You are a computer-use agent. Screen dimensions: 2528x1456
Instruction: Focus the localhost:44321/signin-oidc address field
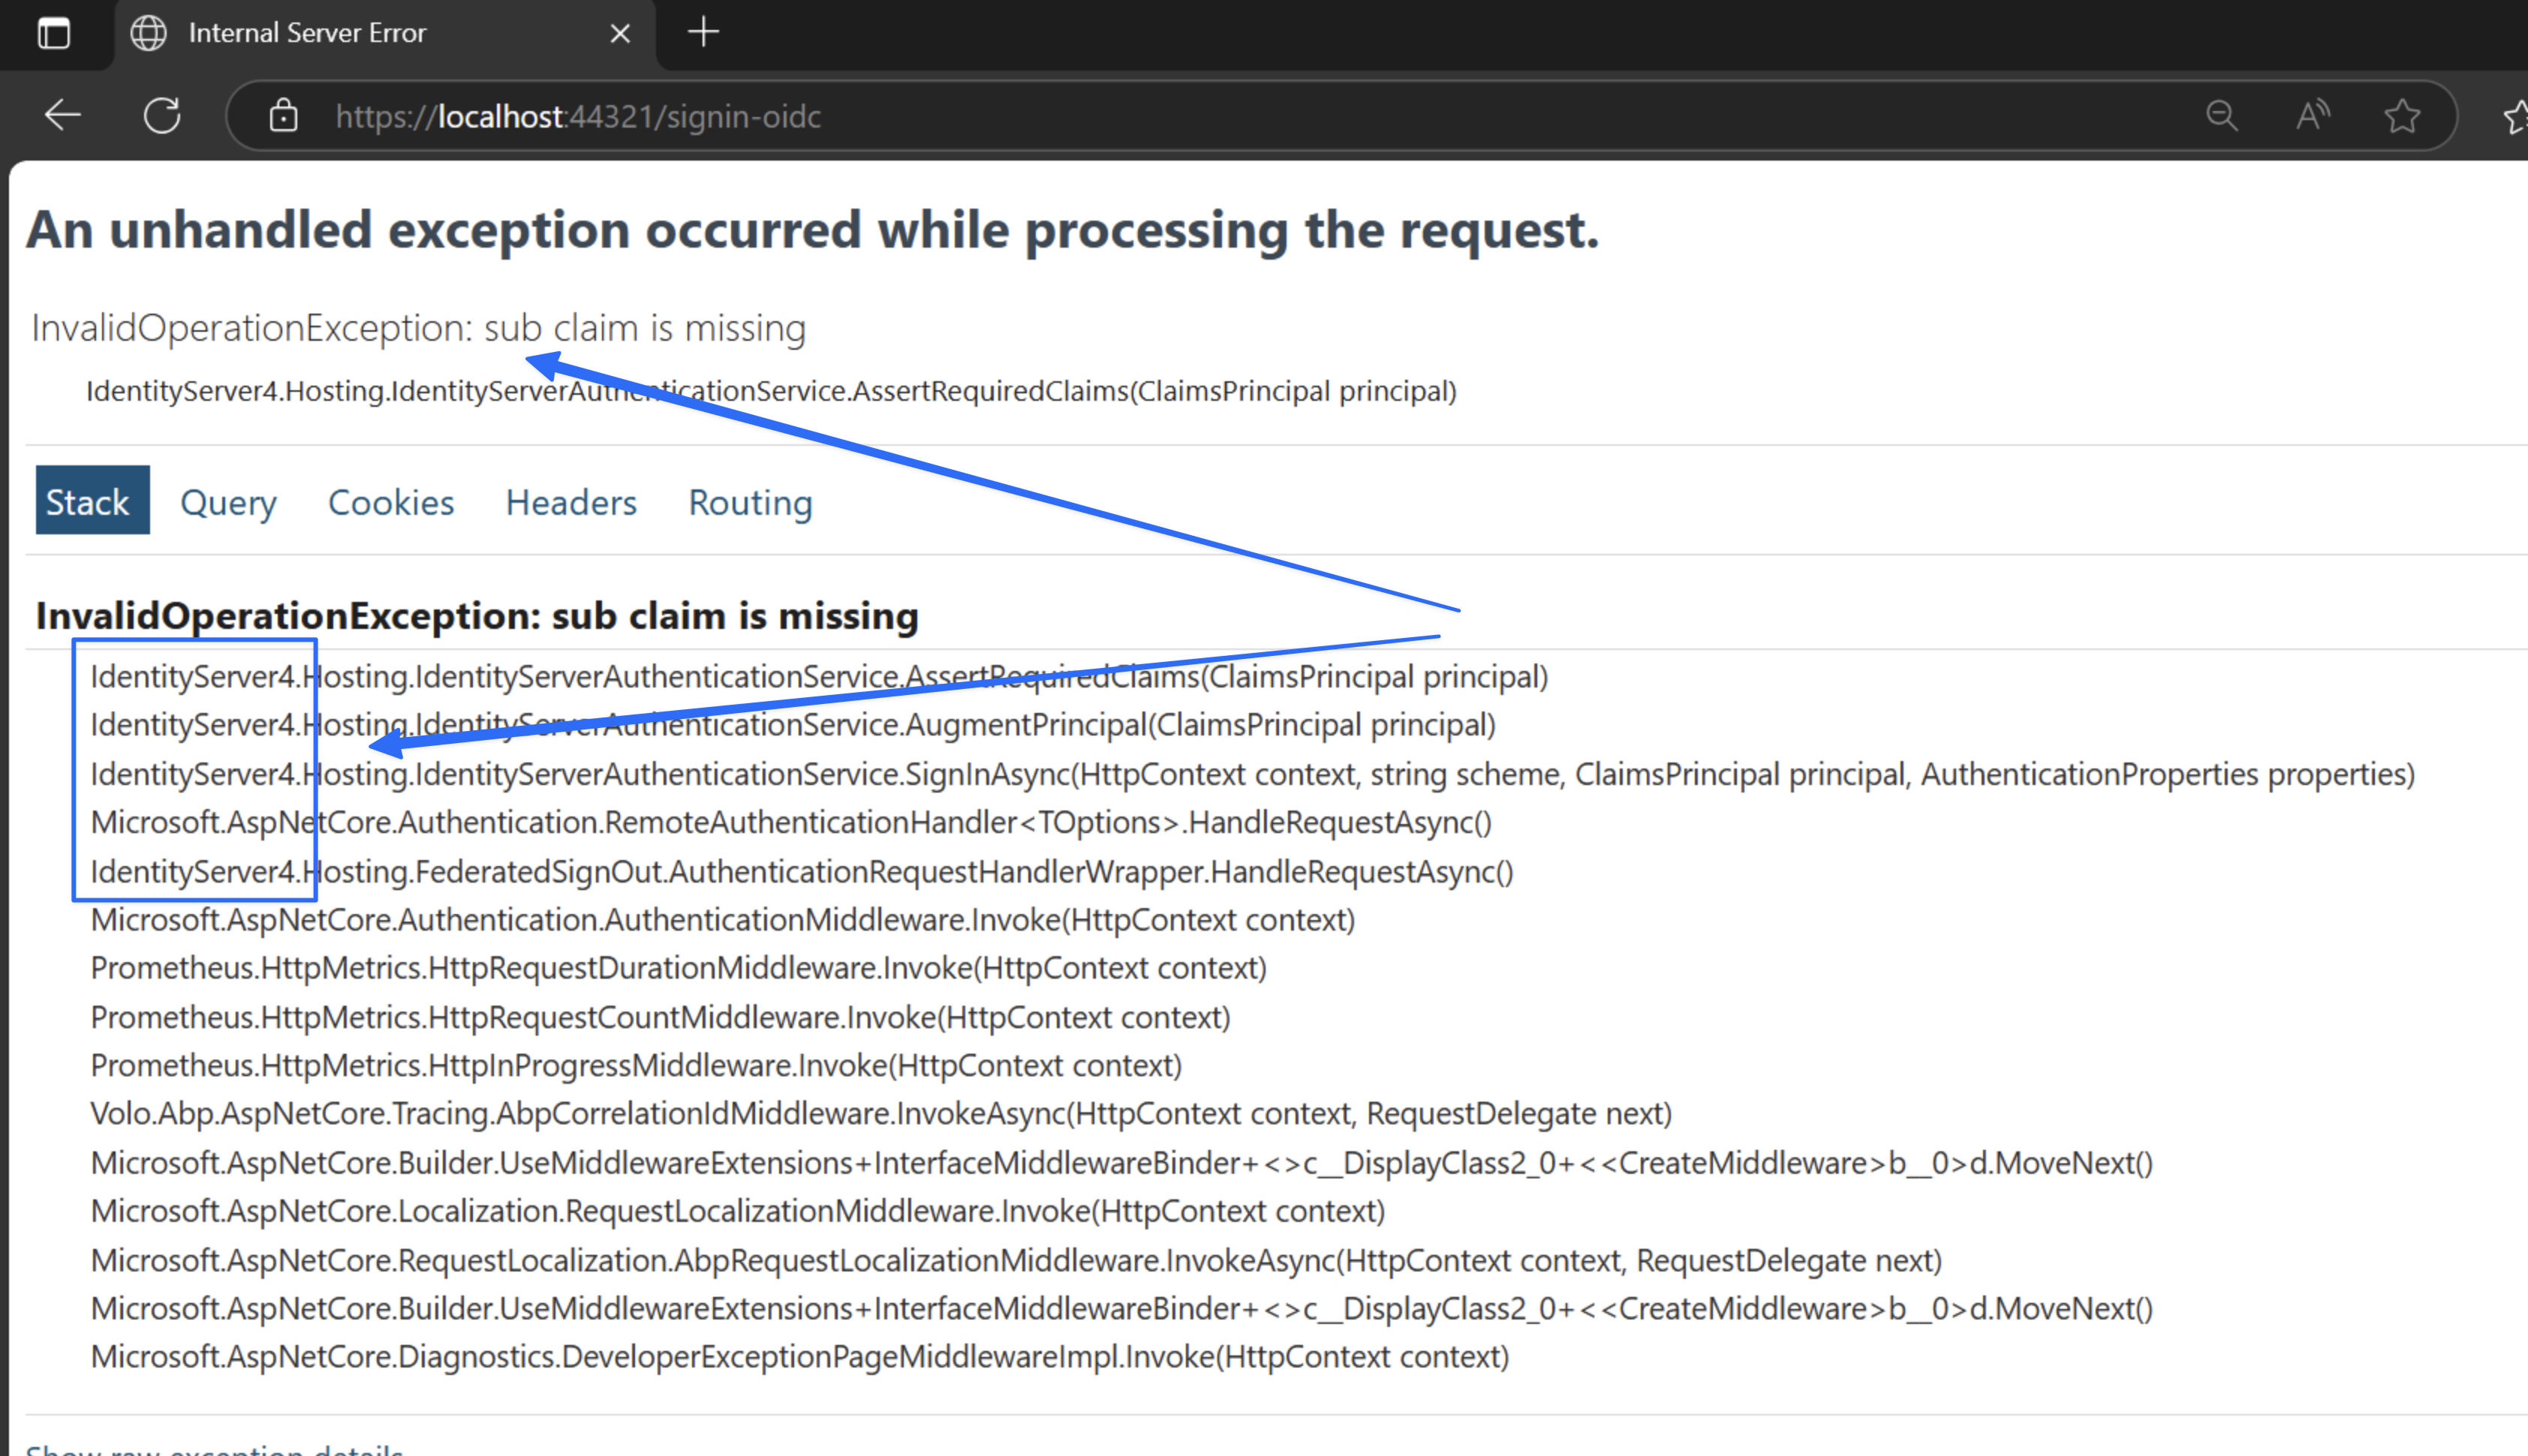pos(578,117)
